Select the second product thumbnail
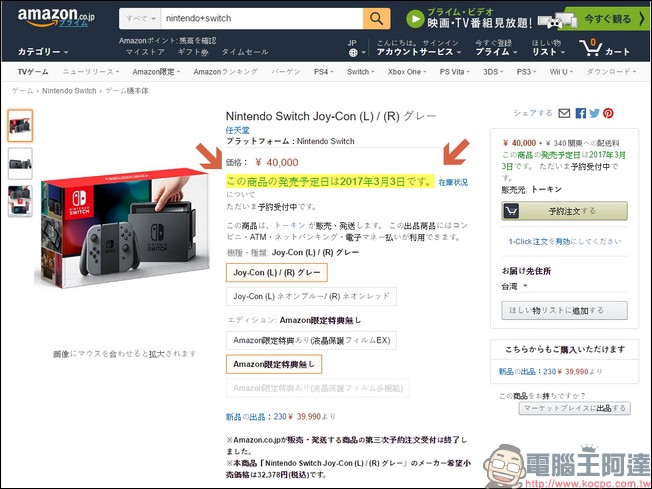Viewport: 652px width, 489px height. point(20,163)
